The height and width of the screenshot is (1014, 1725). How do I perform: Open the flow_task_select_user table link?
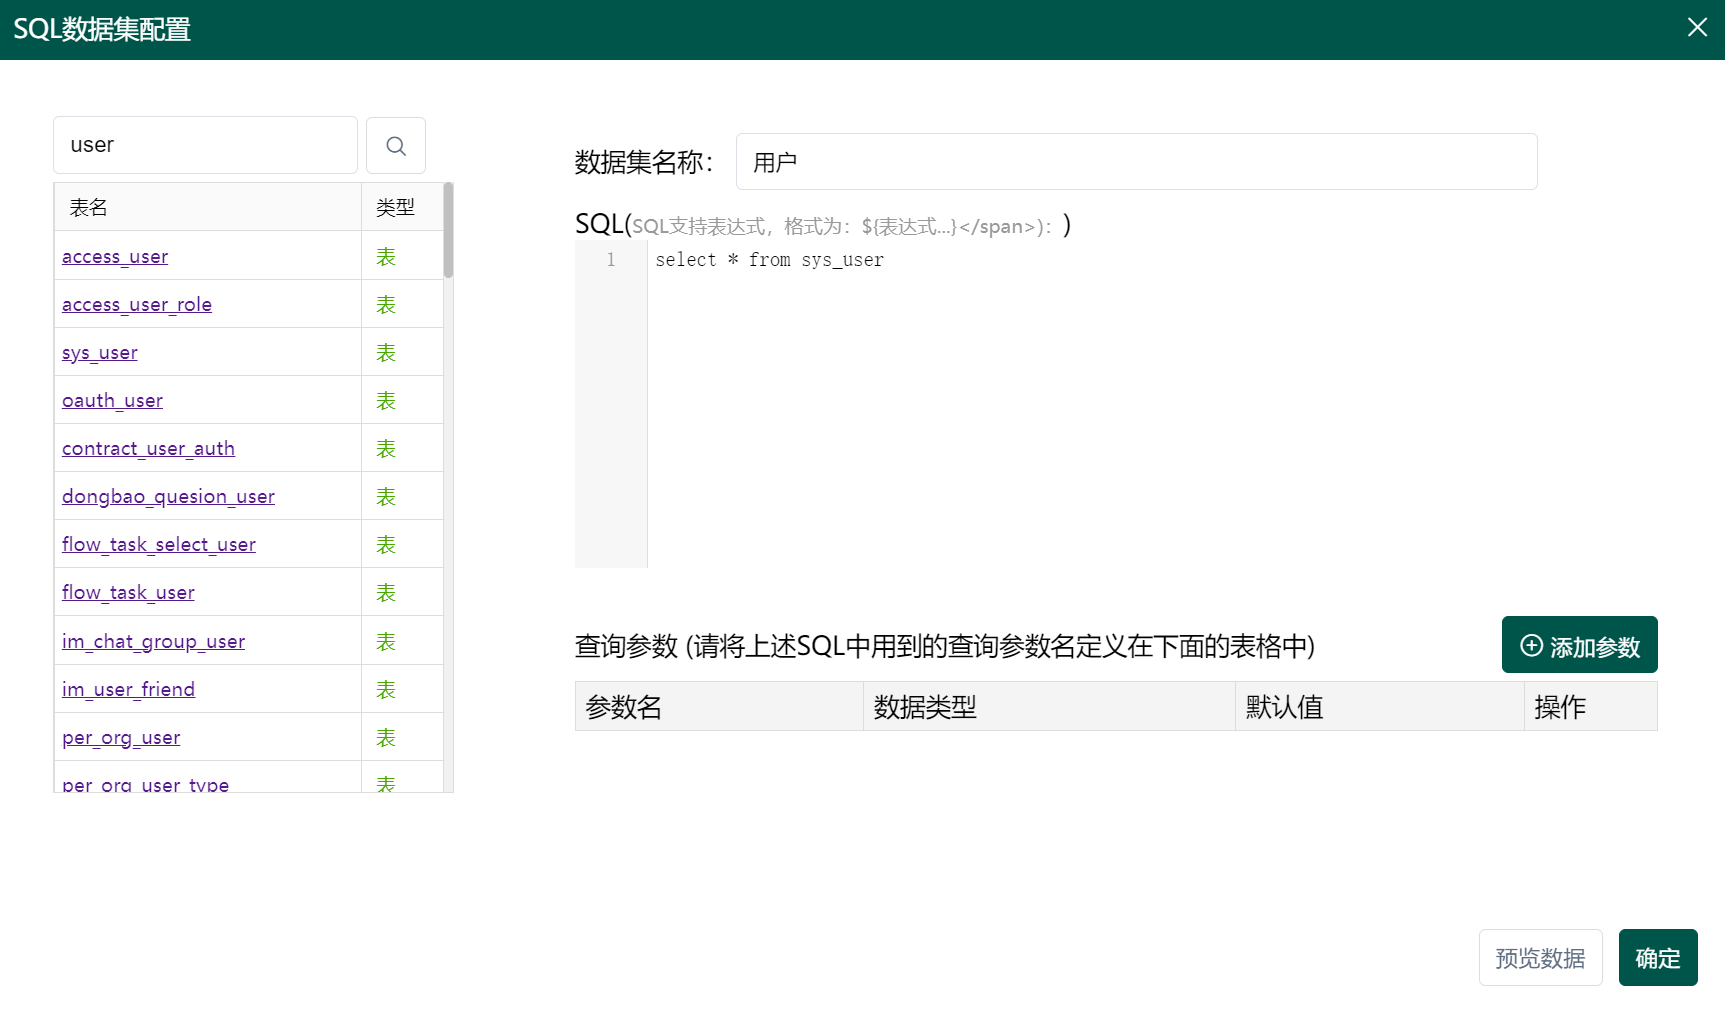(x=158, y=544)
